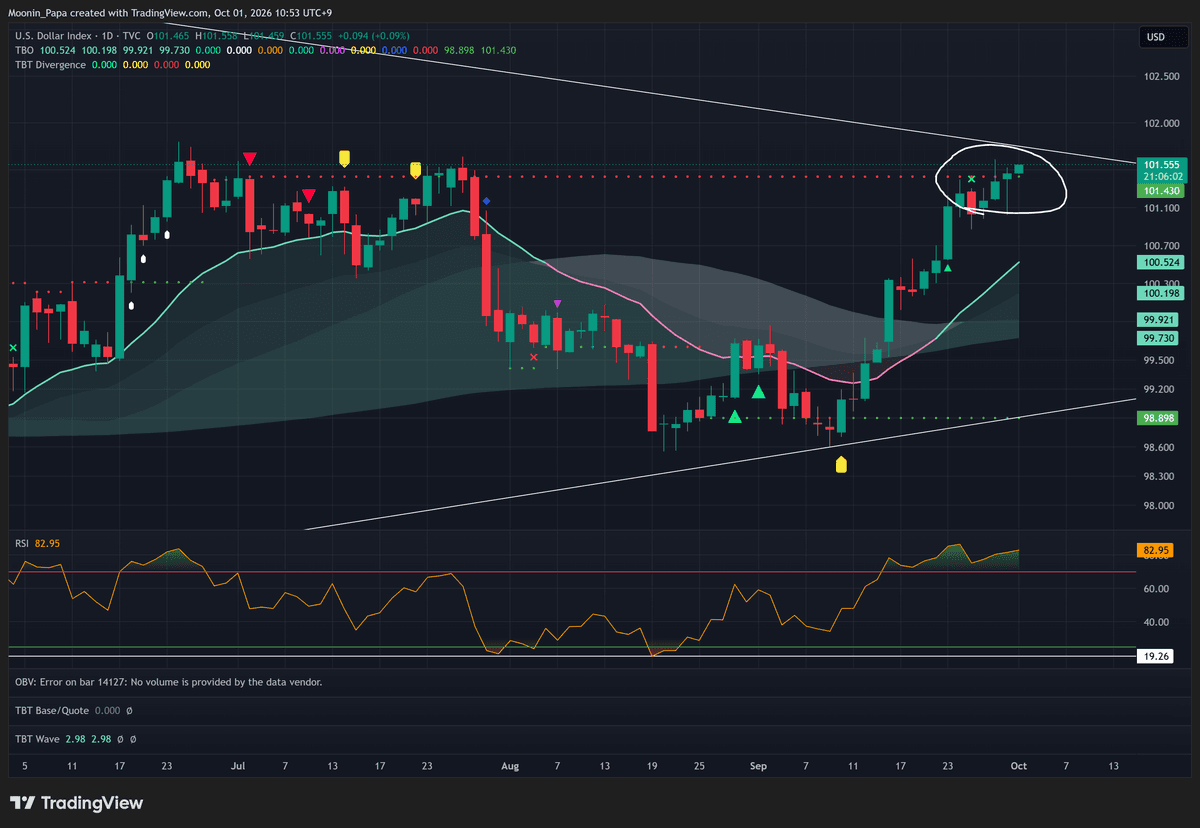
Task: Click the current price label 101.555 on price axis
Action: (1160, 165)
